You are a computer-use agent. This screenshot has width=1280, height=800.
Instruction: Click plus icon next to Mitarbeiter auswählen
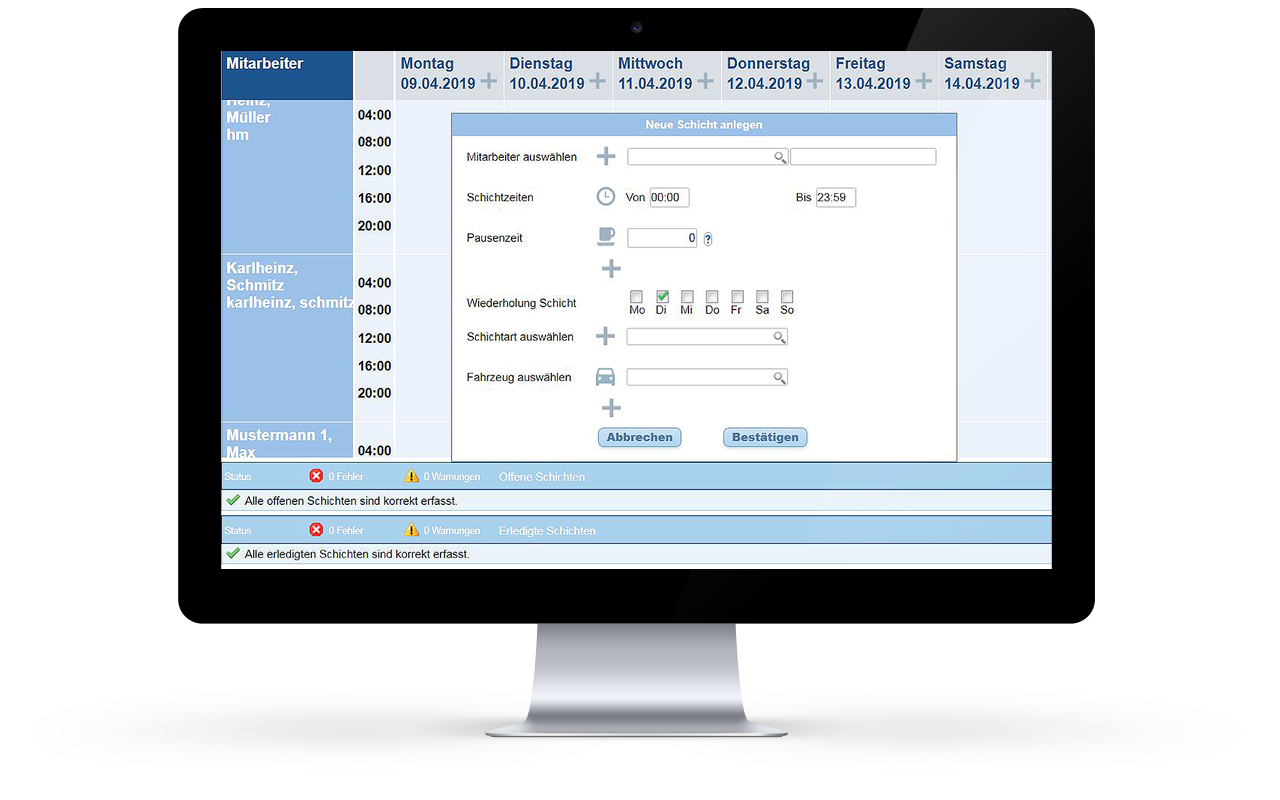[x=606, y=157]
